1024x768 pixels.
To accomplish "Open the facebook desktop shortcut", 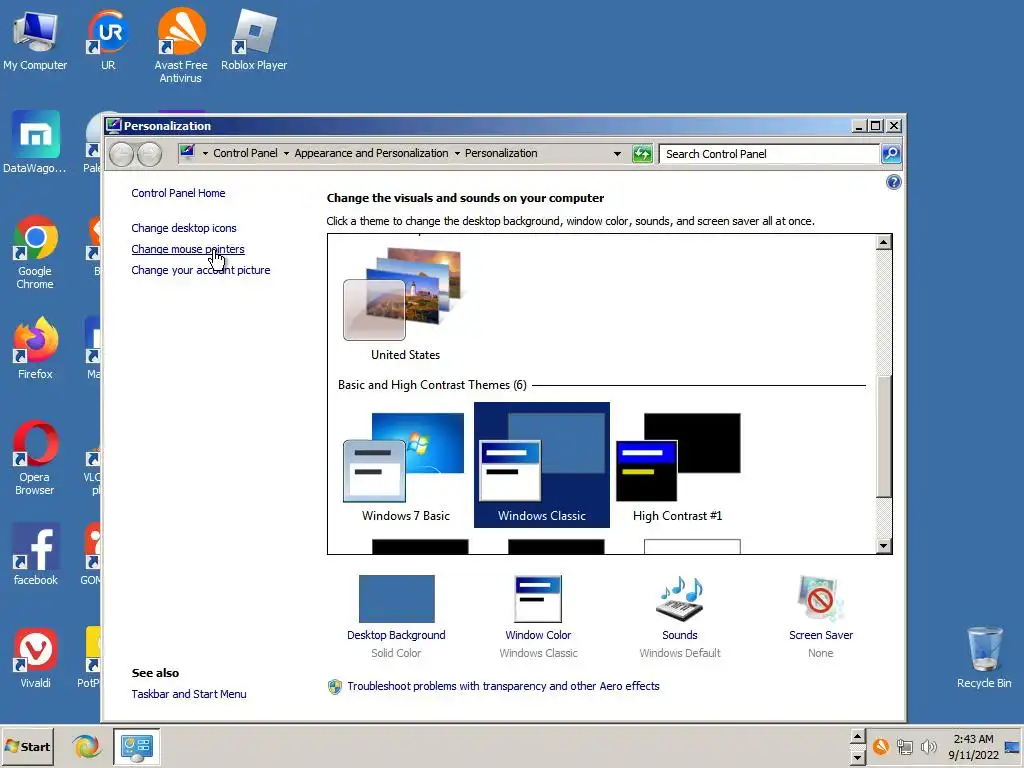I will click(35, 554).
